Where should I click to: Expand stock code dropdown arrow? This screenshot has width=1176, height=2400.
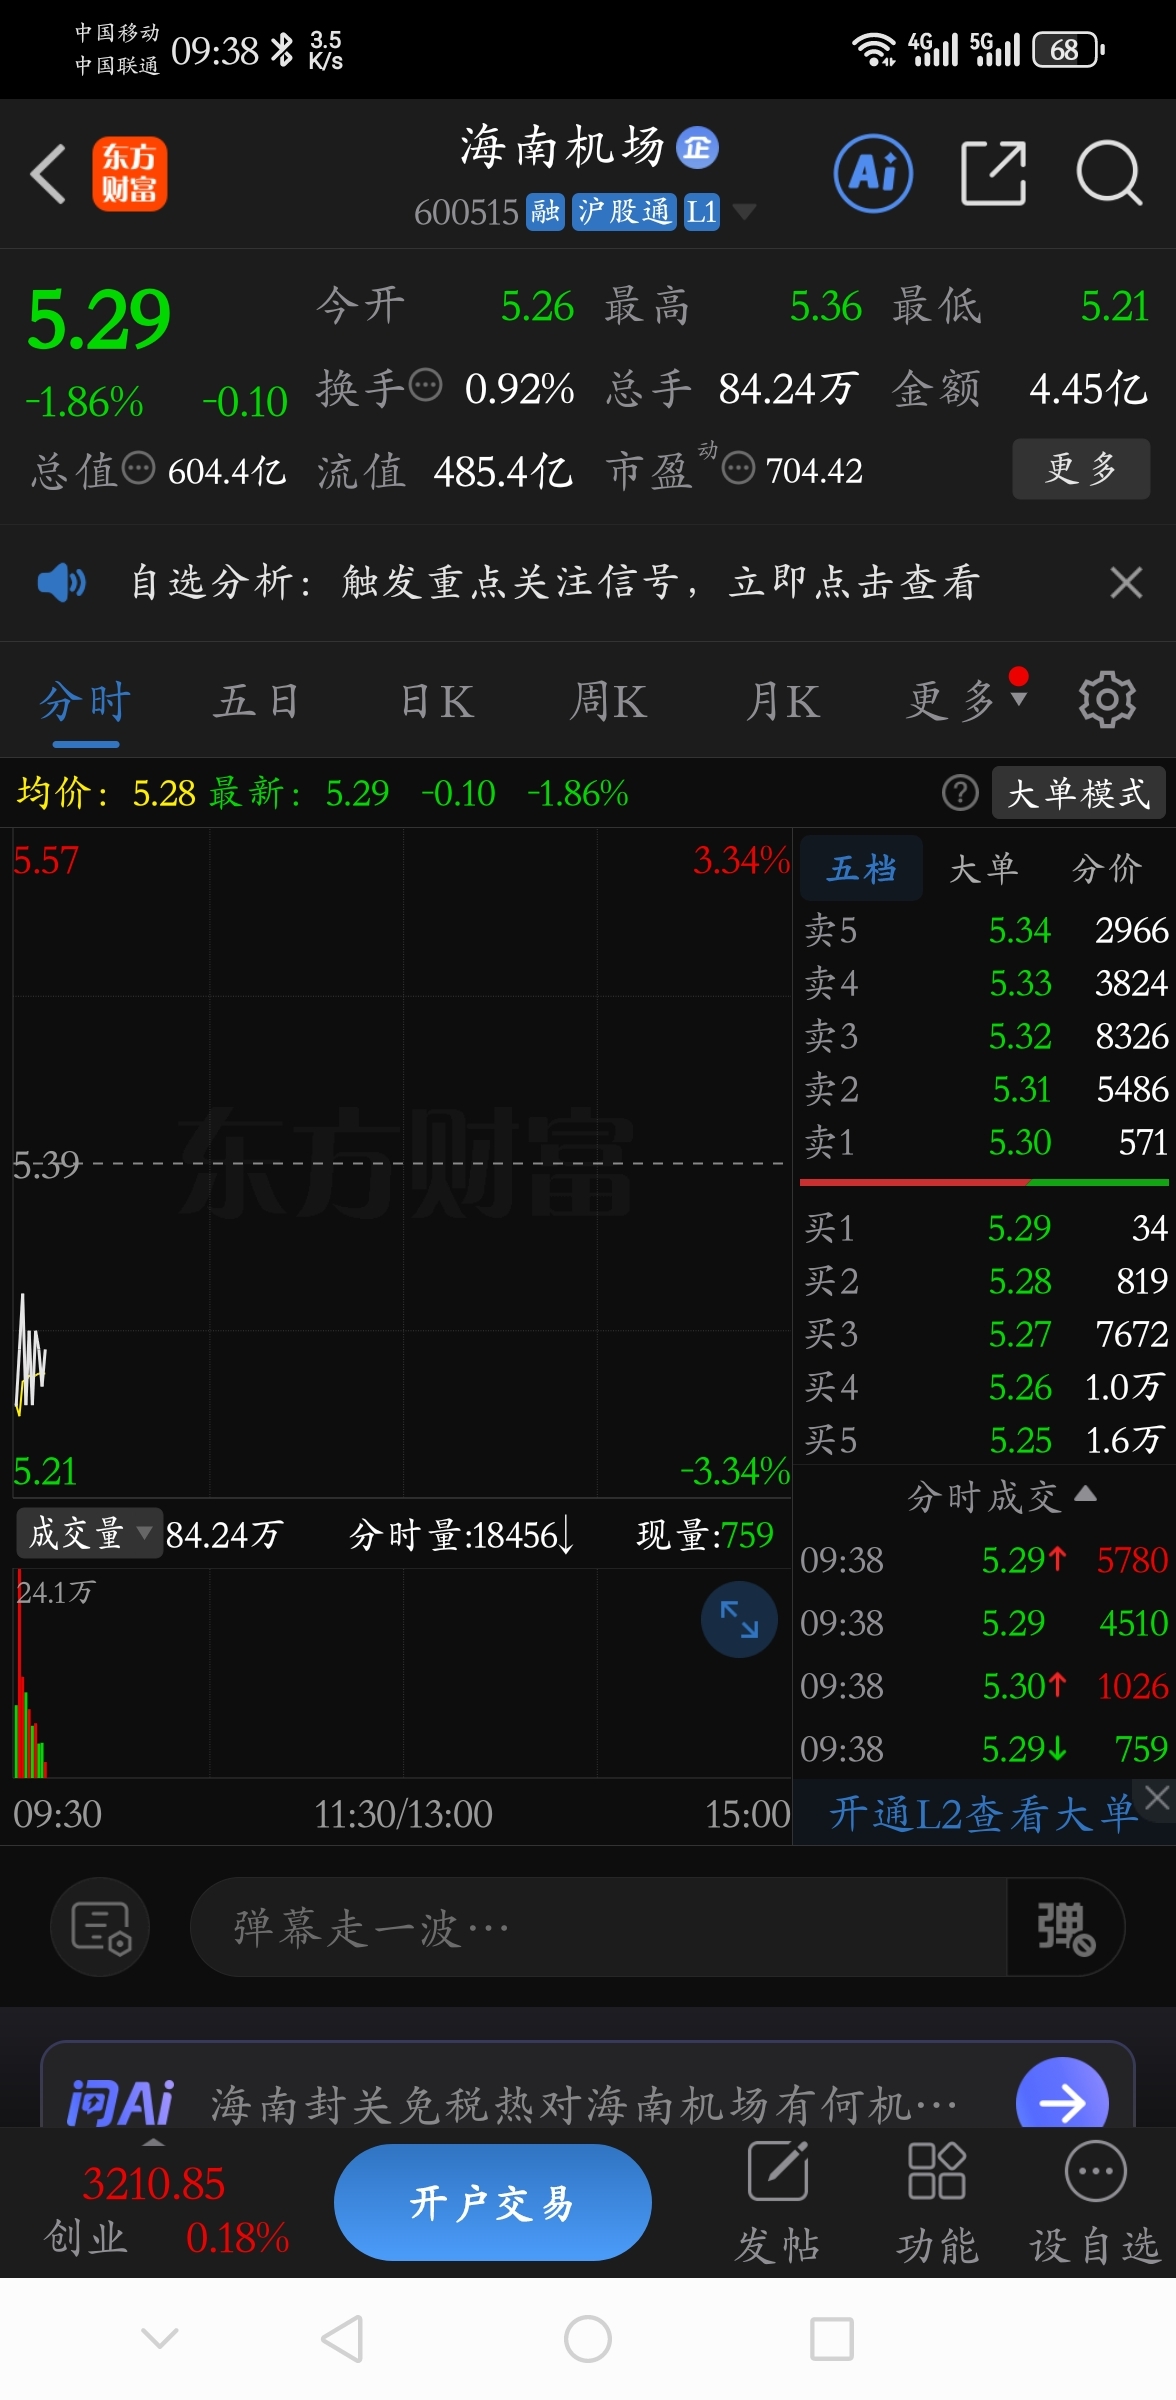744,211
